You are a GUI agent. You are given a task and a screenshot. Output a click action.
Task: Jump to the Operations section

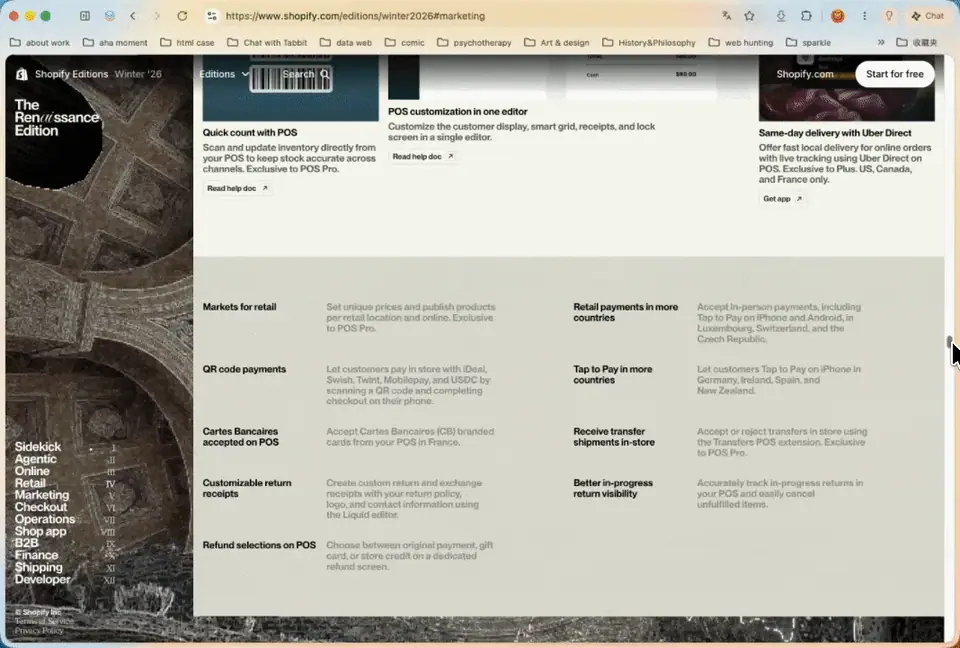point(45,519)
